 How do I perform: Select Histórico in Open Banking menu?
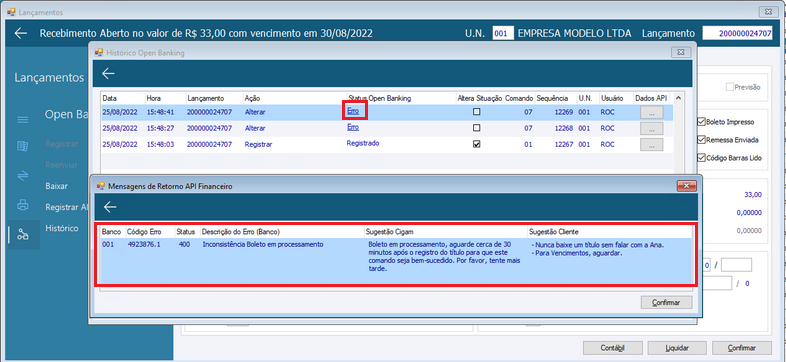coord(62,228)
